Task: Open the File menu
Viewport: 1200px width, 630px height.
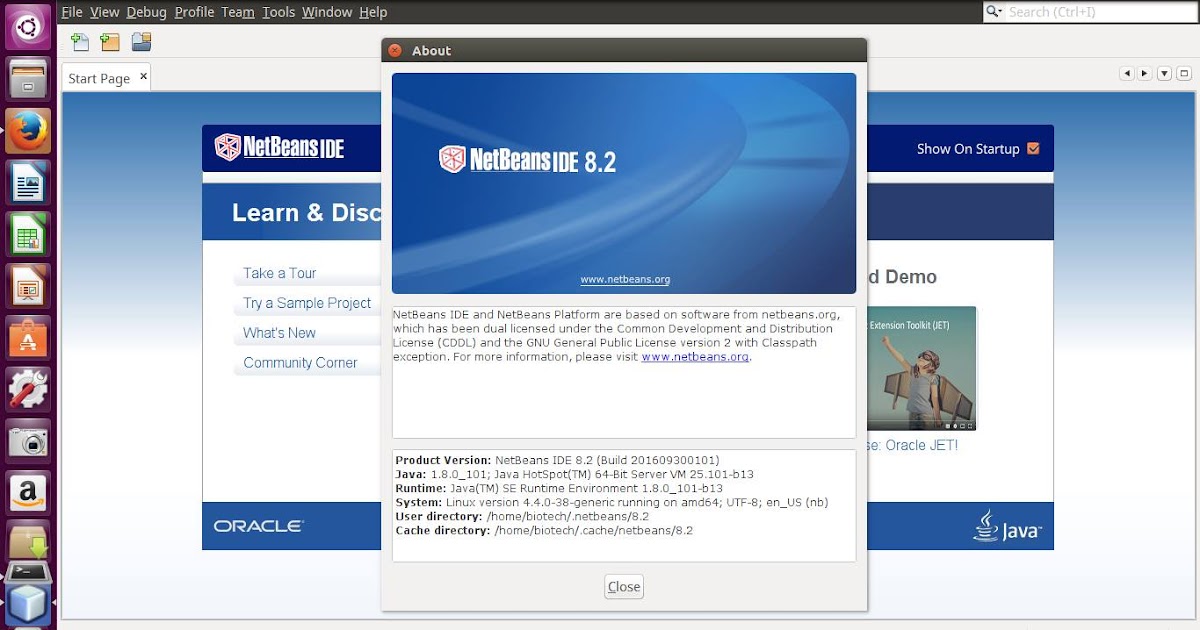Action: [72, 12]
